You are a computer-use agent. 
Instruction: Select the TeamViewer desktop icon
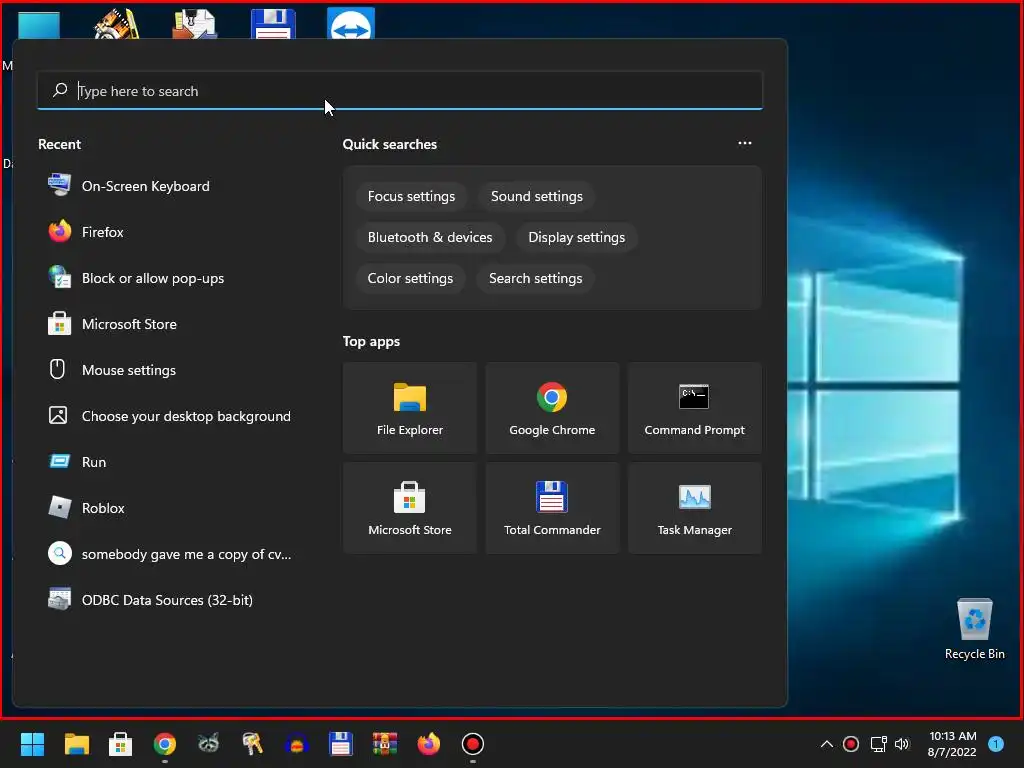351,23
